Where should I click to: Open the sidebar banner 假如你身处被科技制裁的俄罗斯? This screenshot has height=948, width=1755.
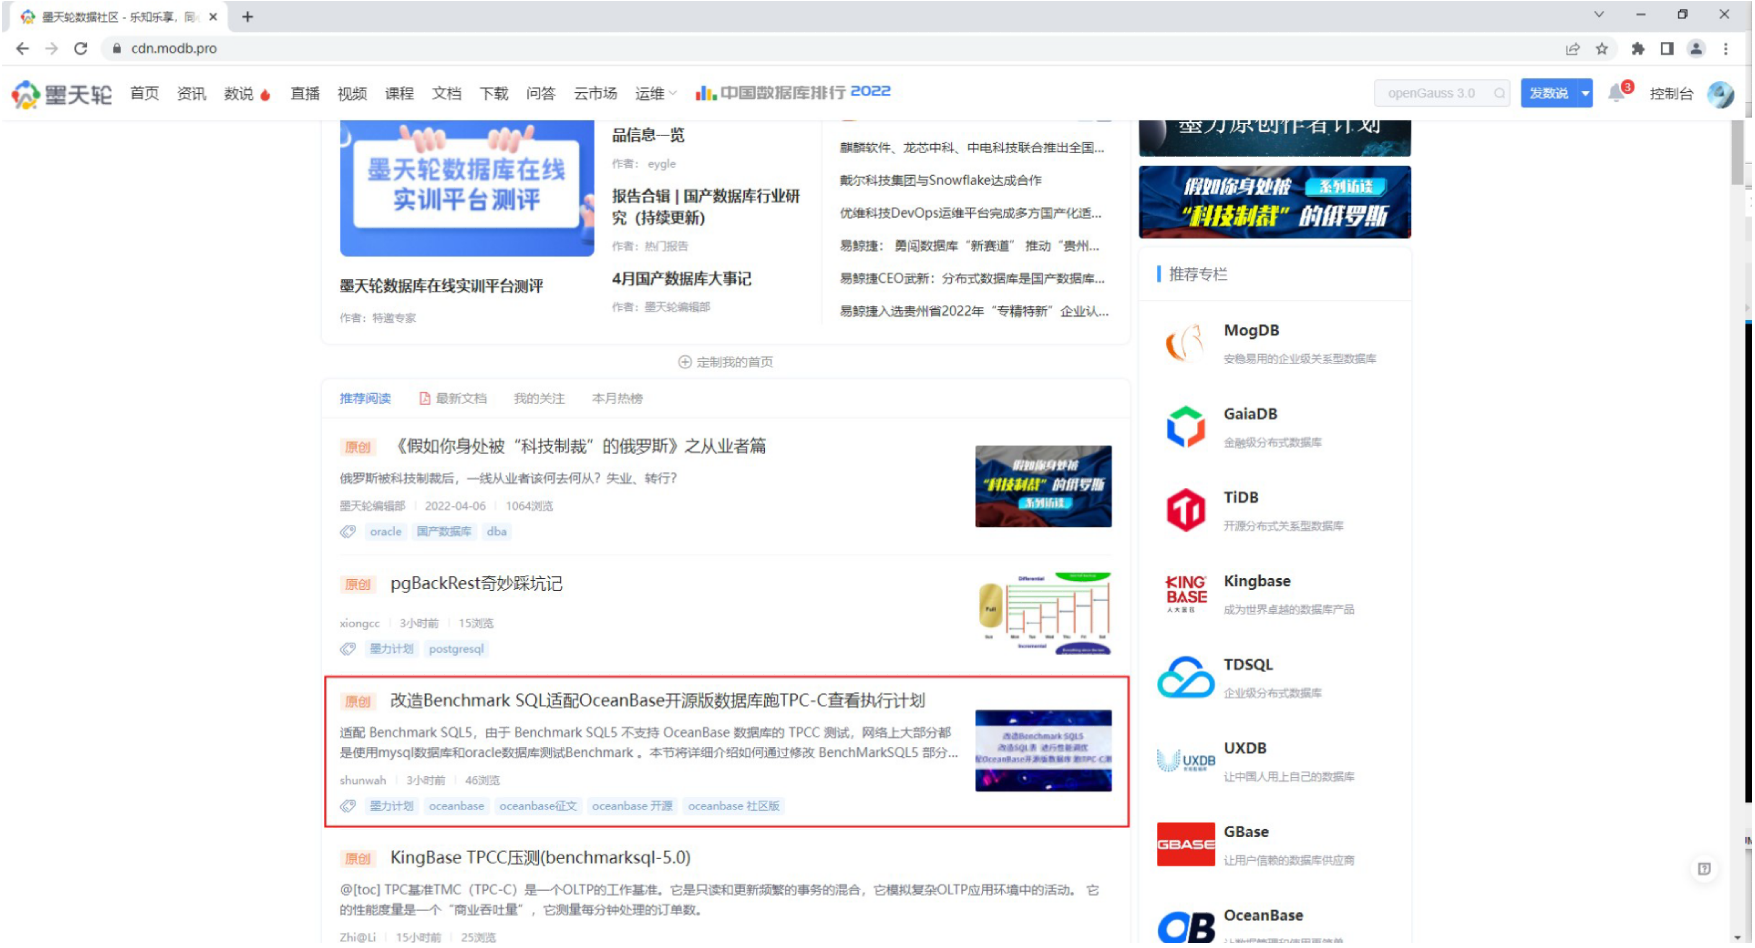click(1275, 202)
